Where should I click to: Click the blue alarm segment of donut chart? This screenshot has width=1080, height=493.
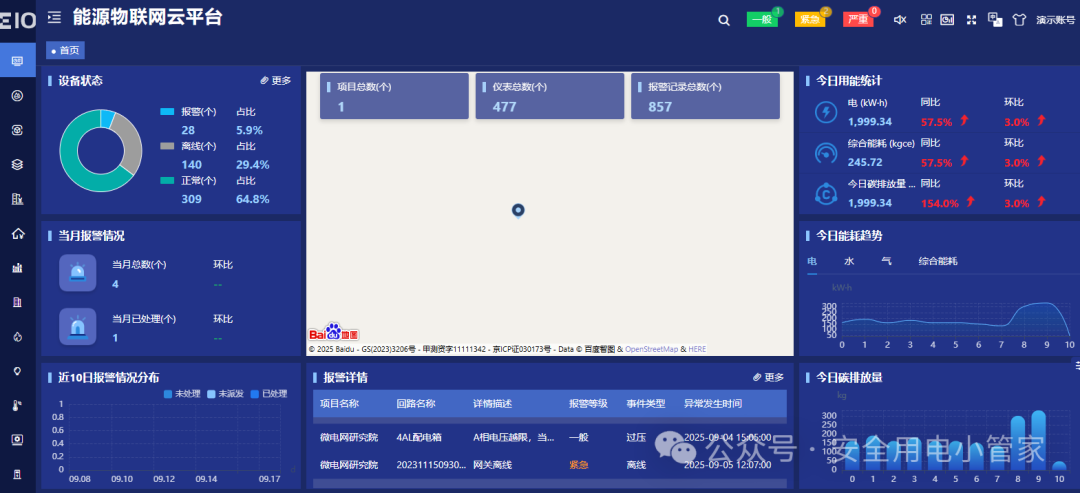[x=107, y=118]
